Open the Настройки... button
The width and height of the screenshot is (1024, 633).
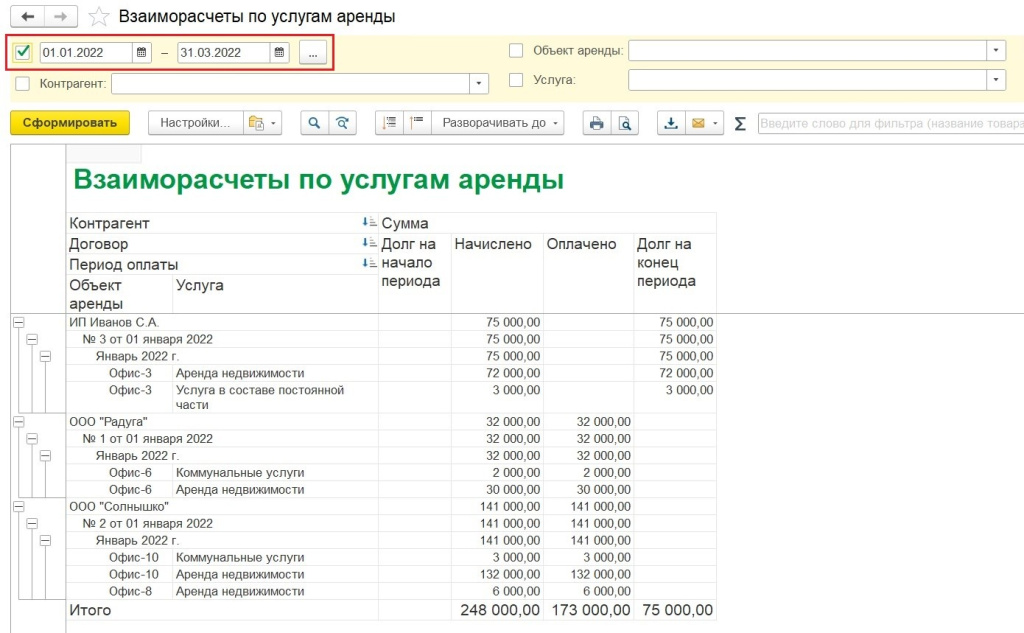[x=196, y=123]
